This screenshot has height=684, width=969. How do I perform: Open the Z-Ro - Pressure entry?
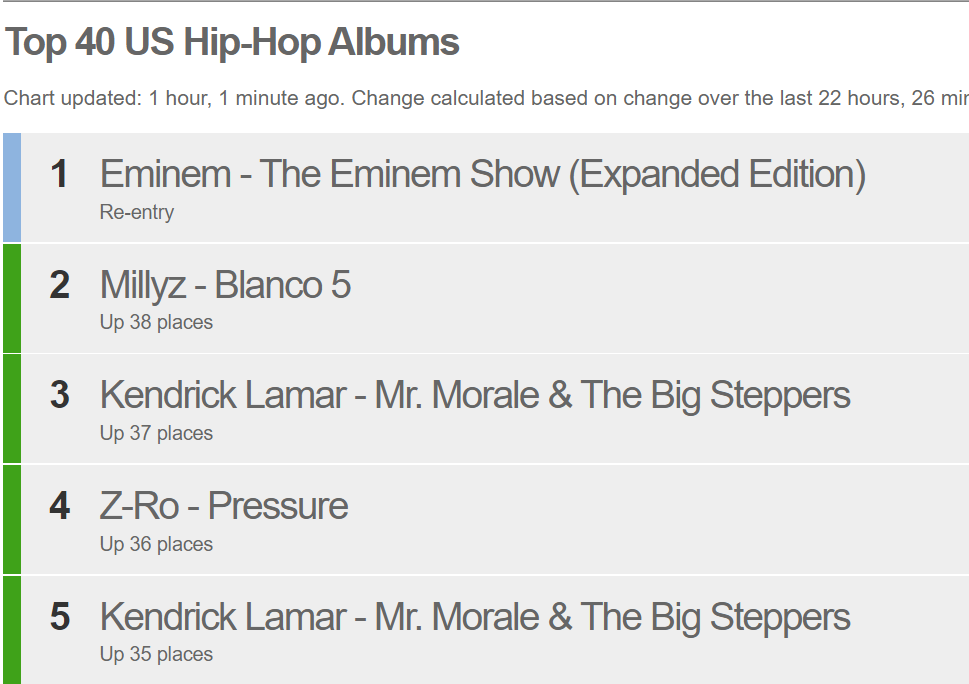(224, 506)
